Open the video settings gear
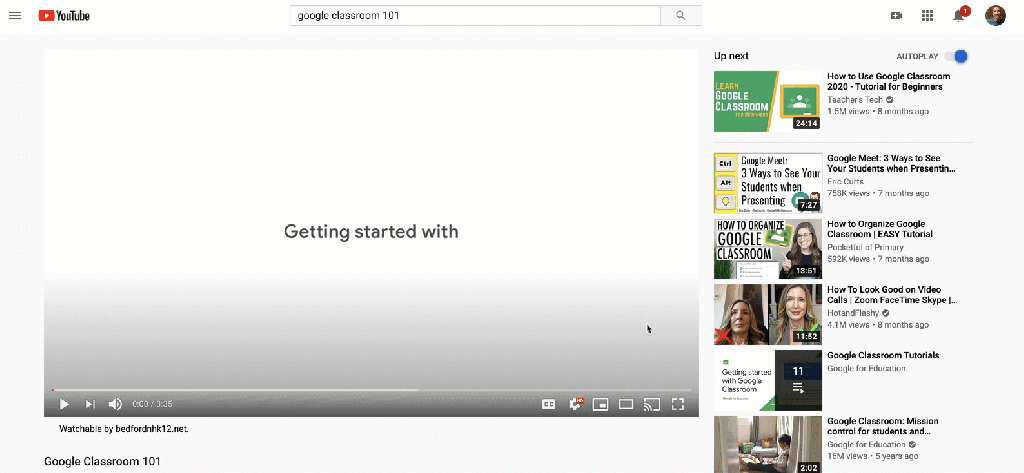The height and width of the screenshot is (473, 1024). coord(576,404)
